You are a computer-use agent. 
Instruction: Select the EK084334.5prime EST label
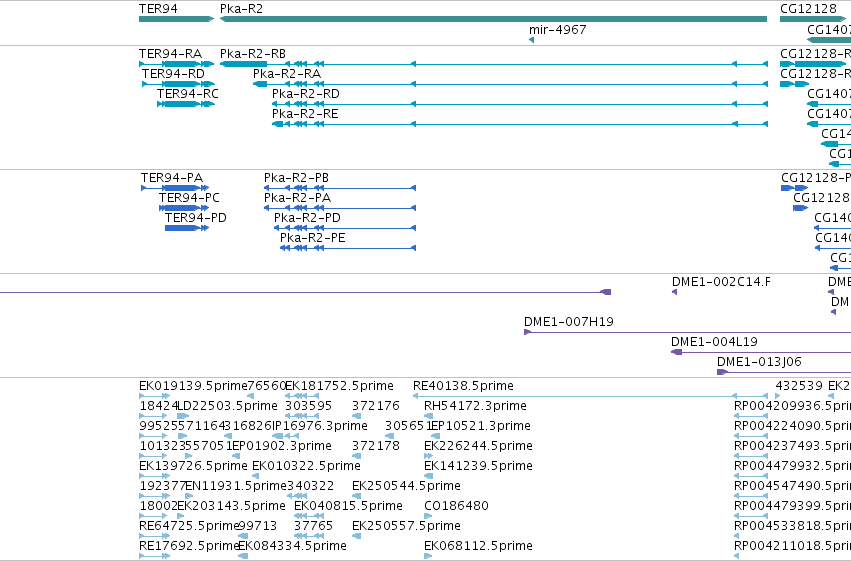click(x=293, y=546)
